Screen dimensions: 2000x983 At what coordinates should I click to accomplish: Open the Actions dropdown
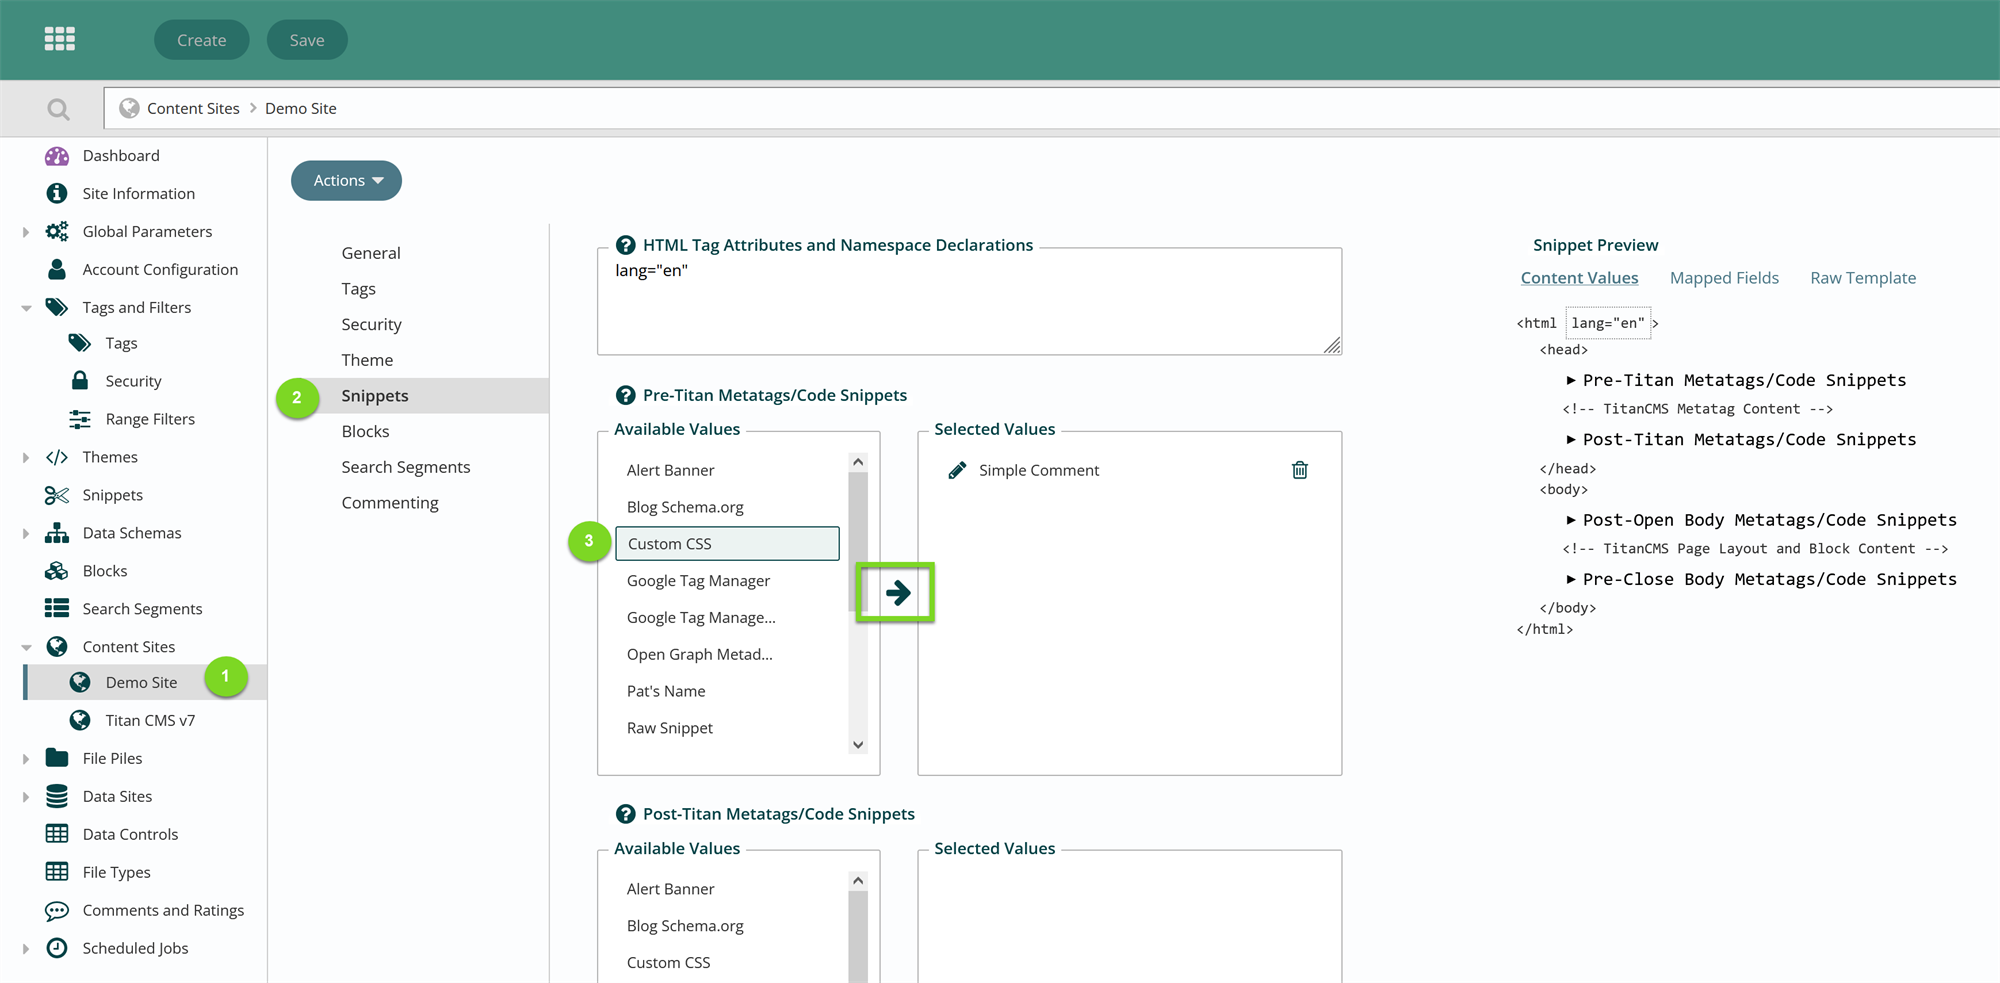(x=346, y=180)
